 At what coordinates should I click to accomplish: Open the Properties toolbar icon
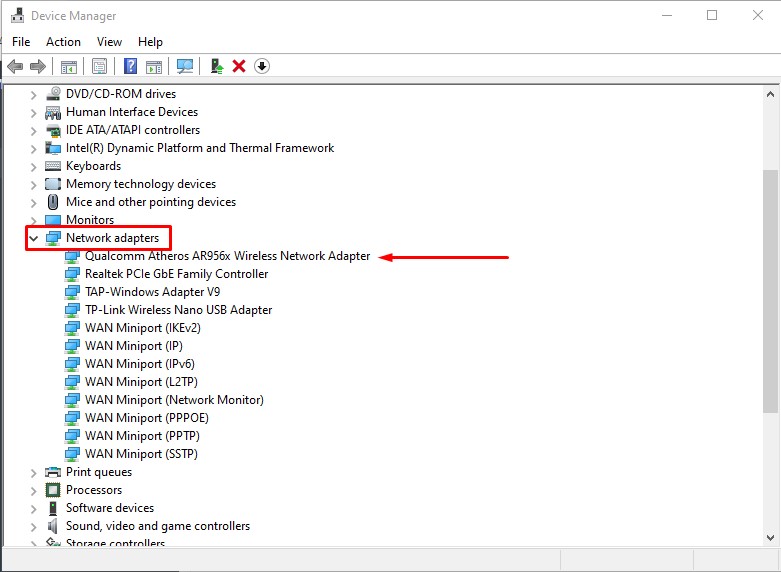(x=99, y=66)
